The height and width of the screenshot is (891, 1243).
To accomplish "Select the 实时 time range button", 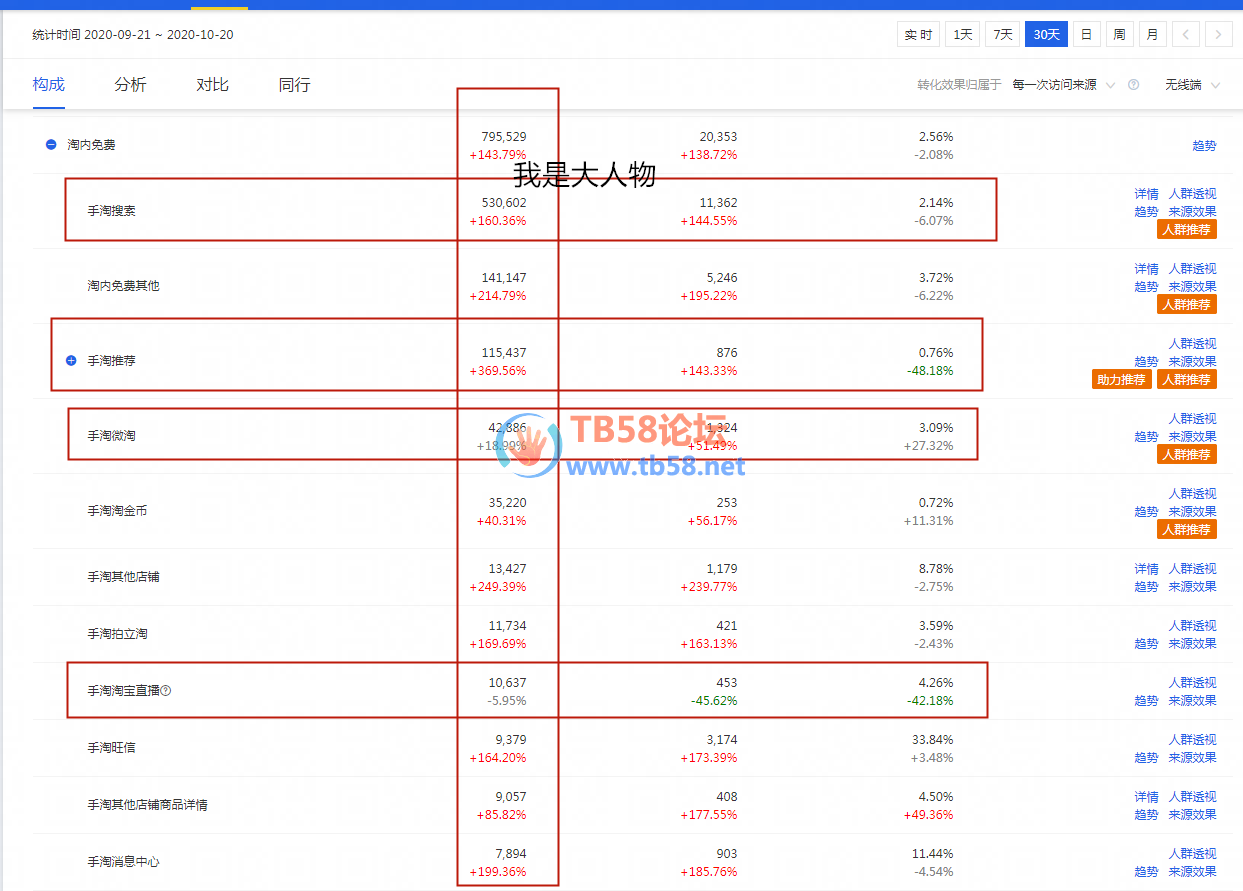I will coord(918,35).
